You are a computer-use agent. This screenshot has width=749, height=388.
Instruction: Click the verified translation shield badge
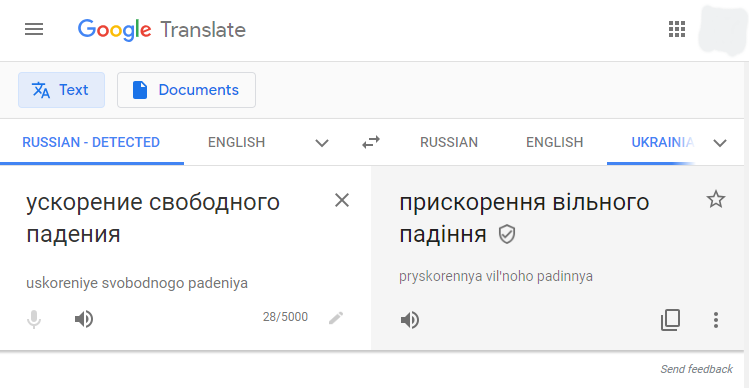point(507,235)
